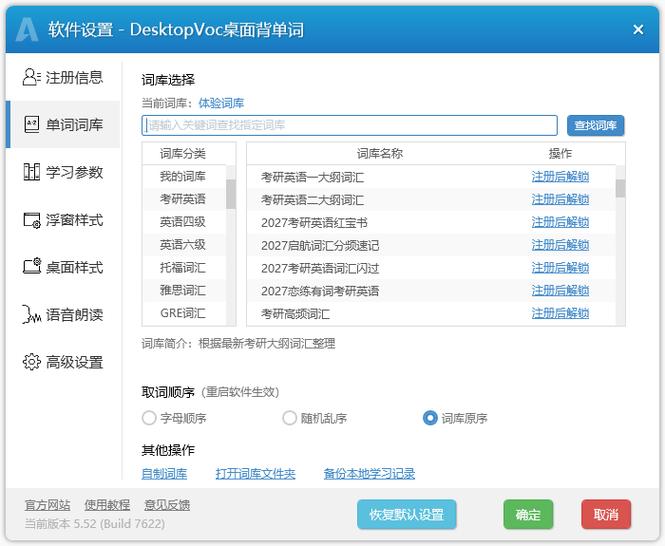
Task: Select the 词库原序 radio button
Action: pyautogui.click(x=430, y=418)
